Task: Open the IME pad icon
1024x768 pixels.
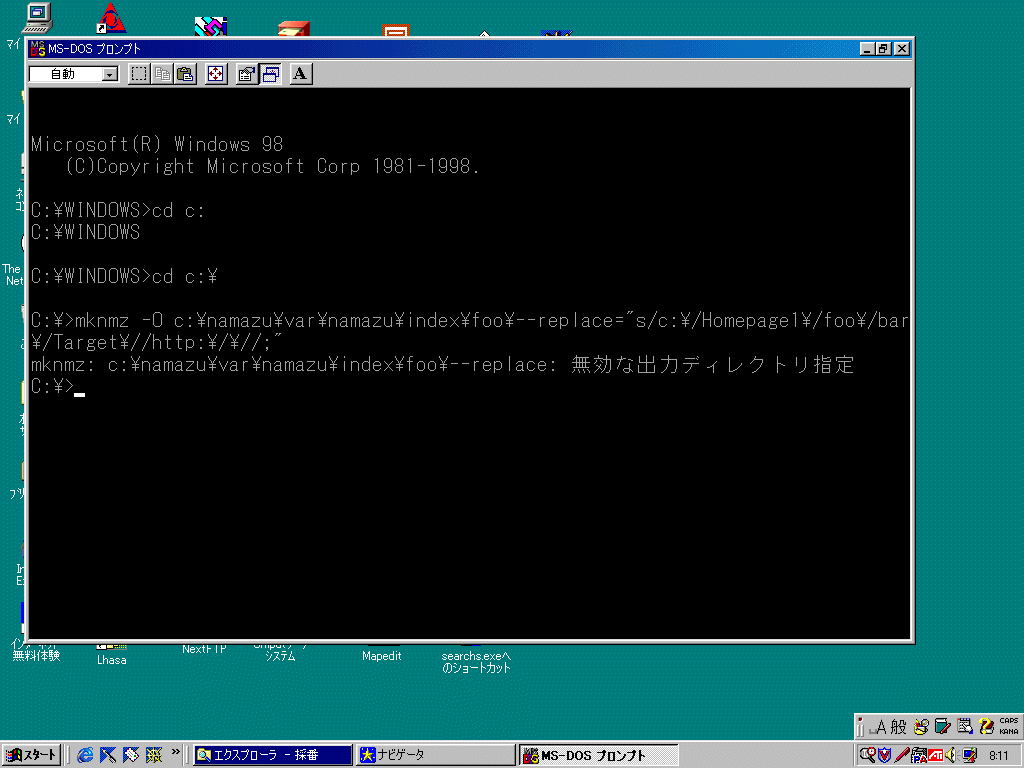Action: click(x=921, y=727)
